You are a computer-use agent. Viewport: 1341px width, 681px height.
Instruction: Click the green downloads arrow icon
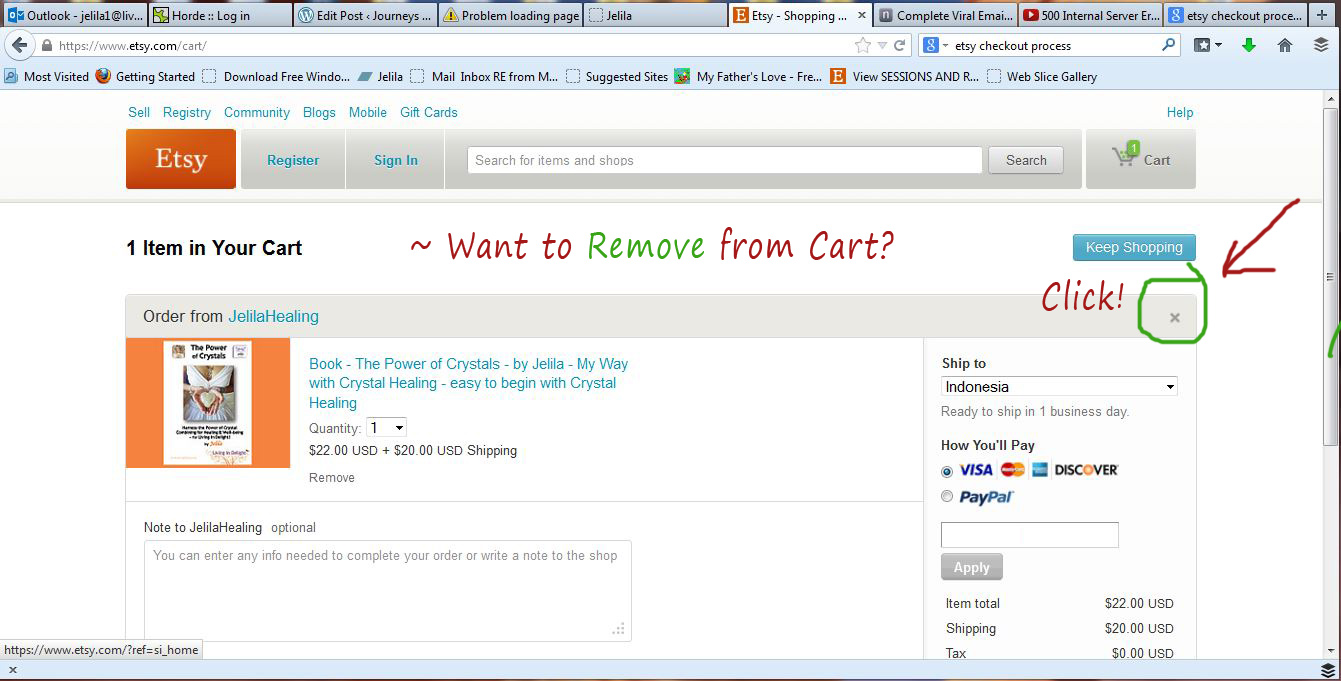click(x=1248, y=46)
